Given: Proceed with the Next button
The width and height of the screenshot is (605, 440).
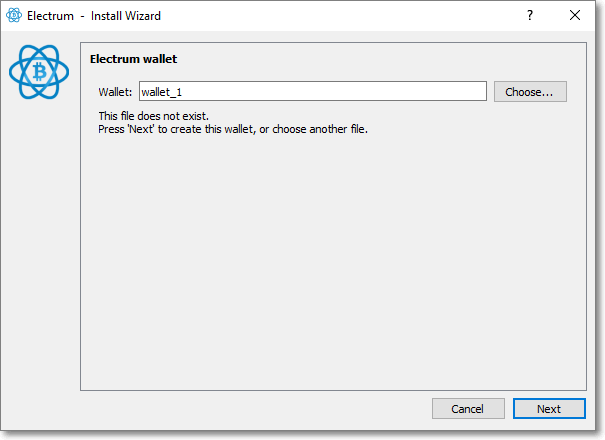Looking at the screenshot, I should click(549, 408).
